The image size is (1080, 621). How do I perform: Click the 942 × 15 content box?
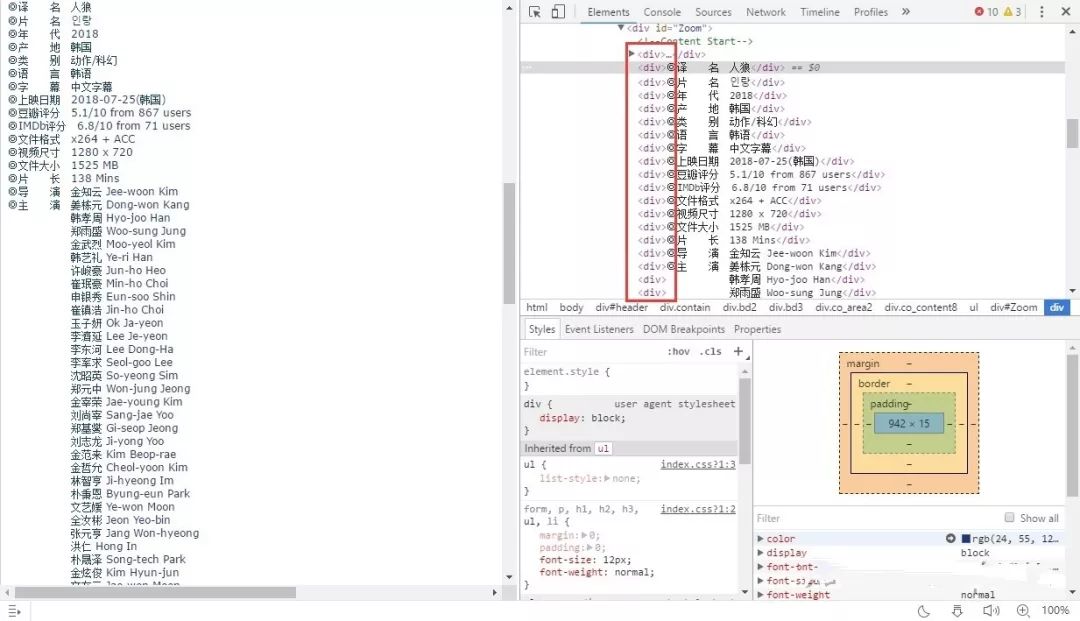pyautogui.click(x=908, y=423)
